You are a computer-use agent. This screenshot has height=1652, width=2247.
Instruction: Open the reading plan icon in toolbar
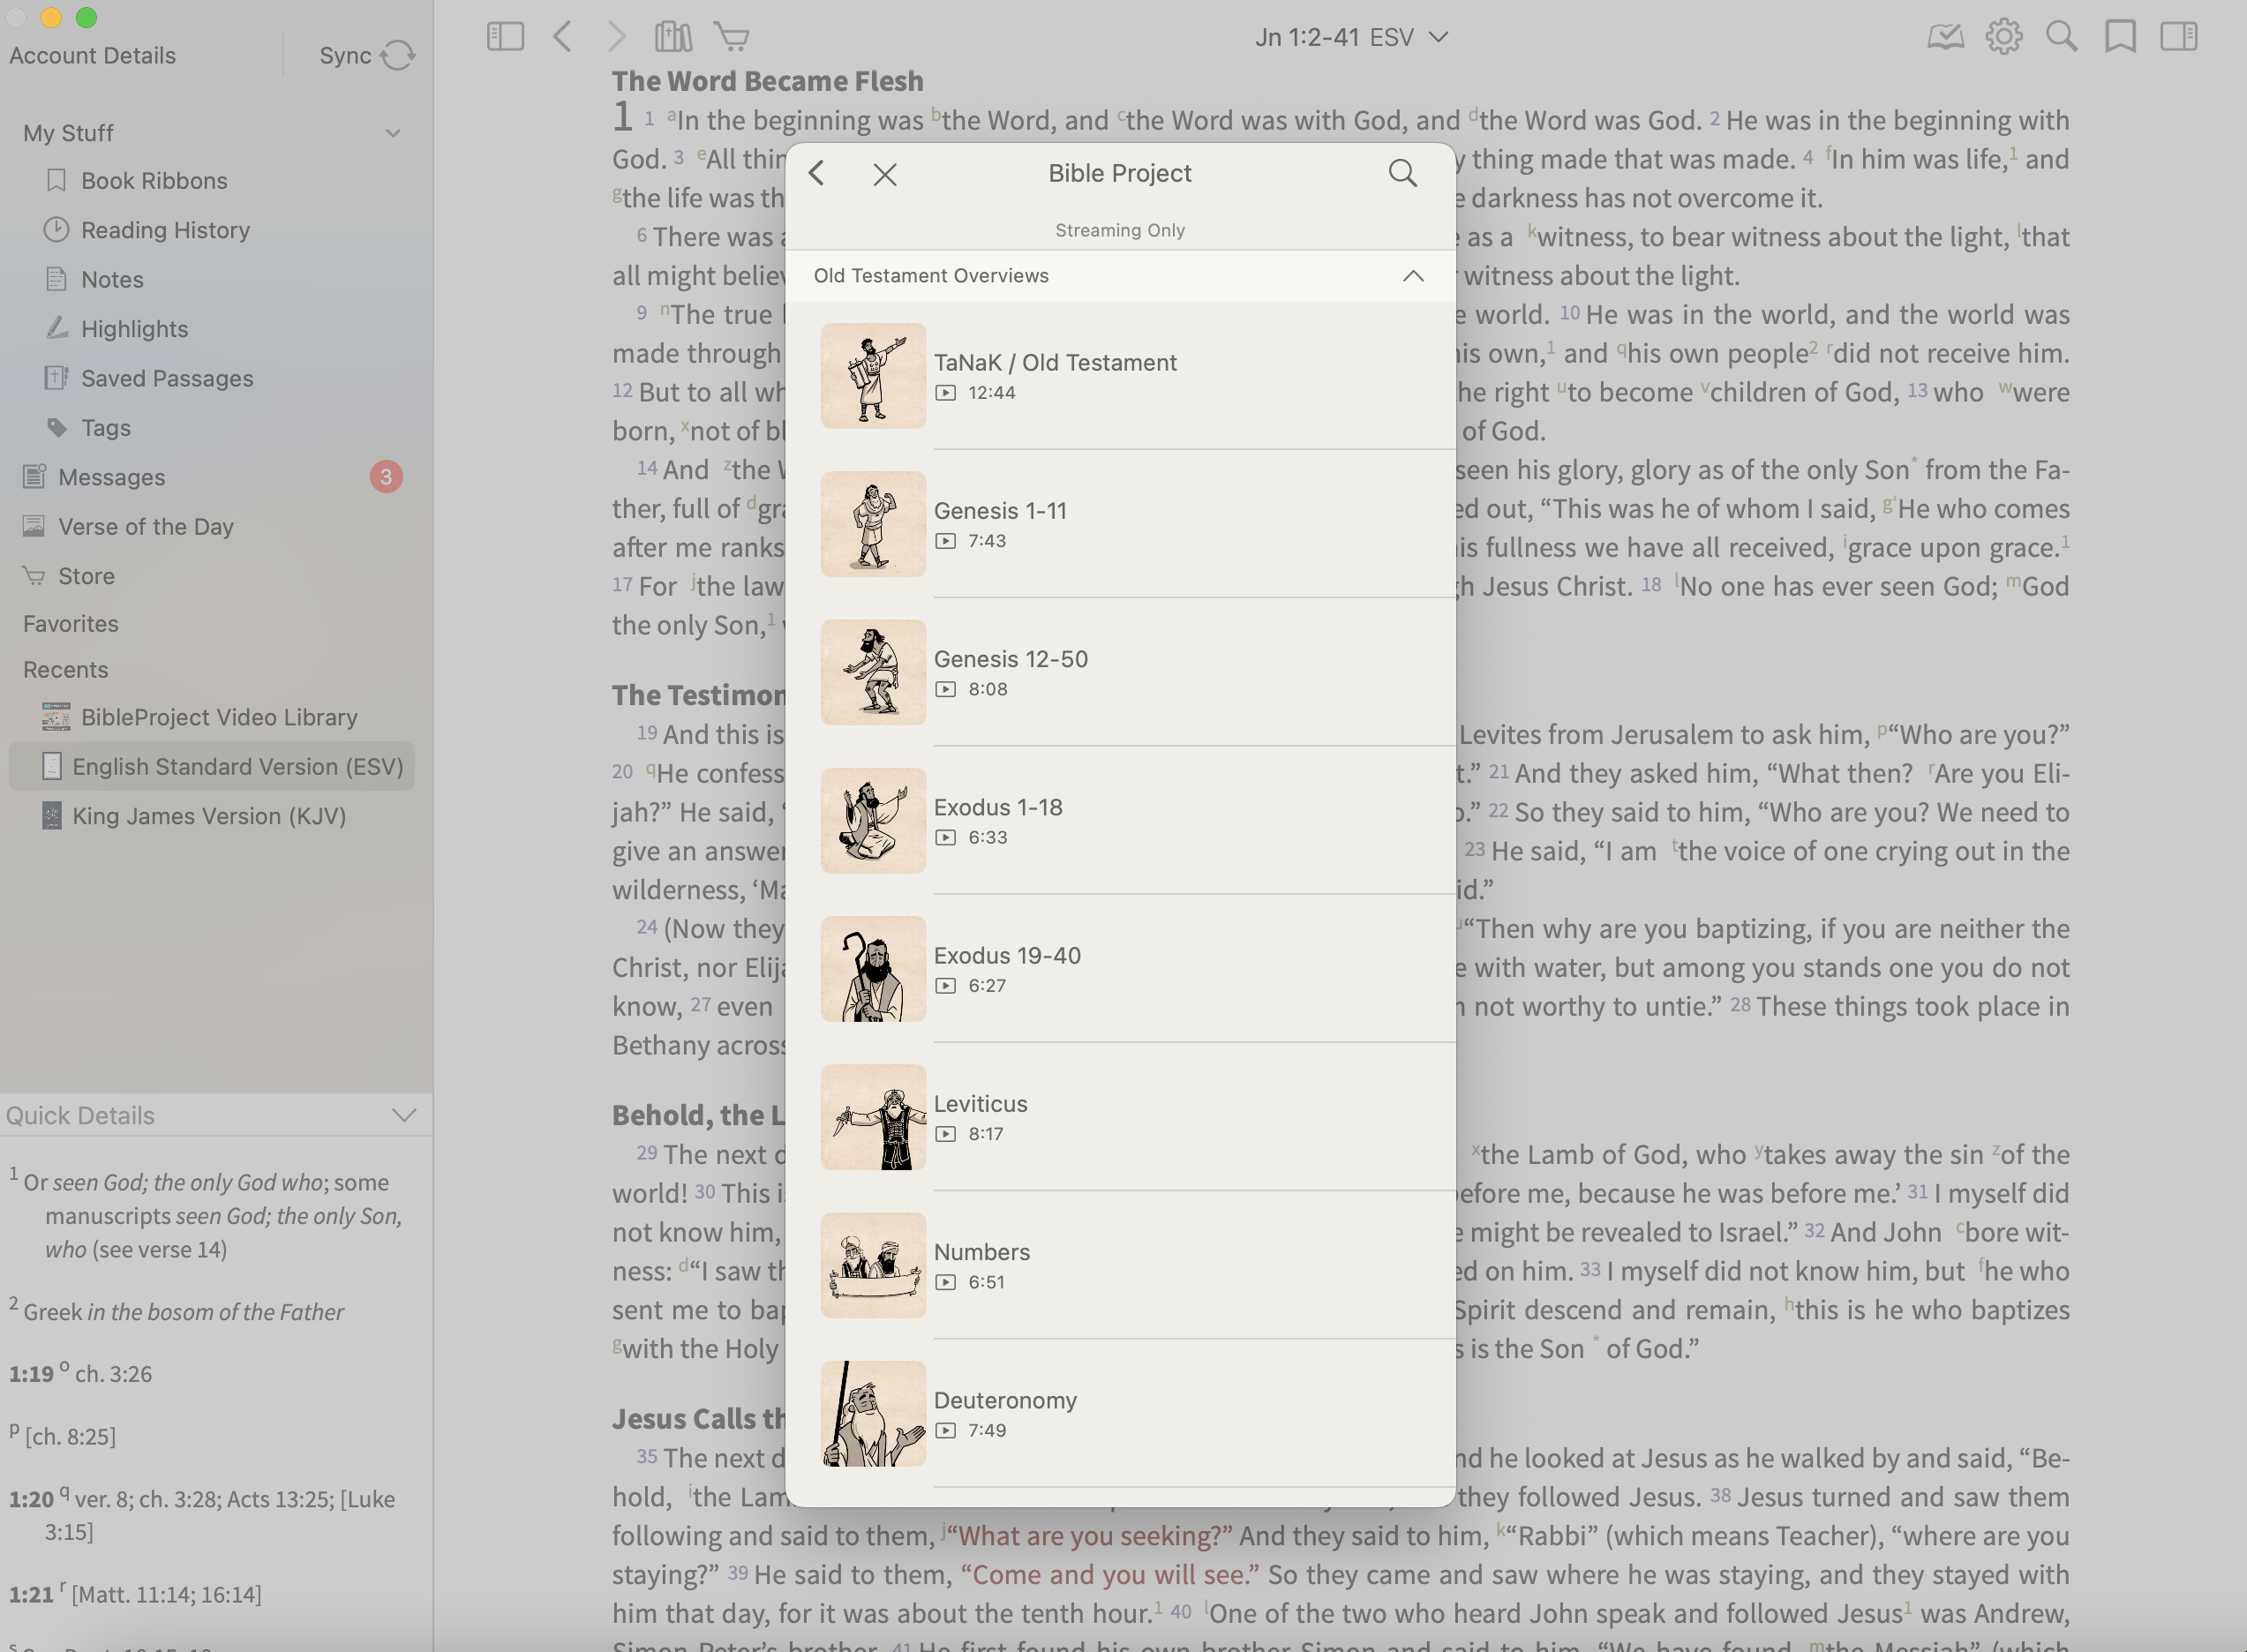(x=1945, y=37)
